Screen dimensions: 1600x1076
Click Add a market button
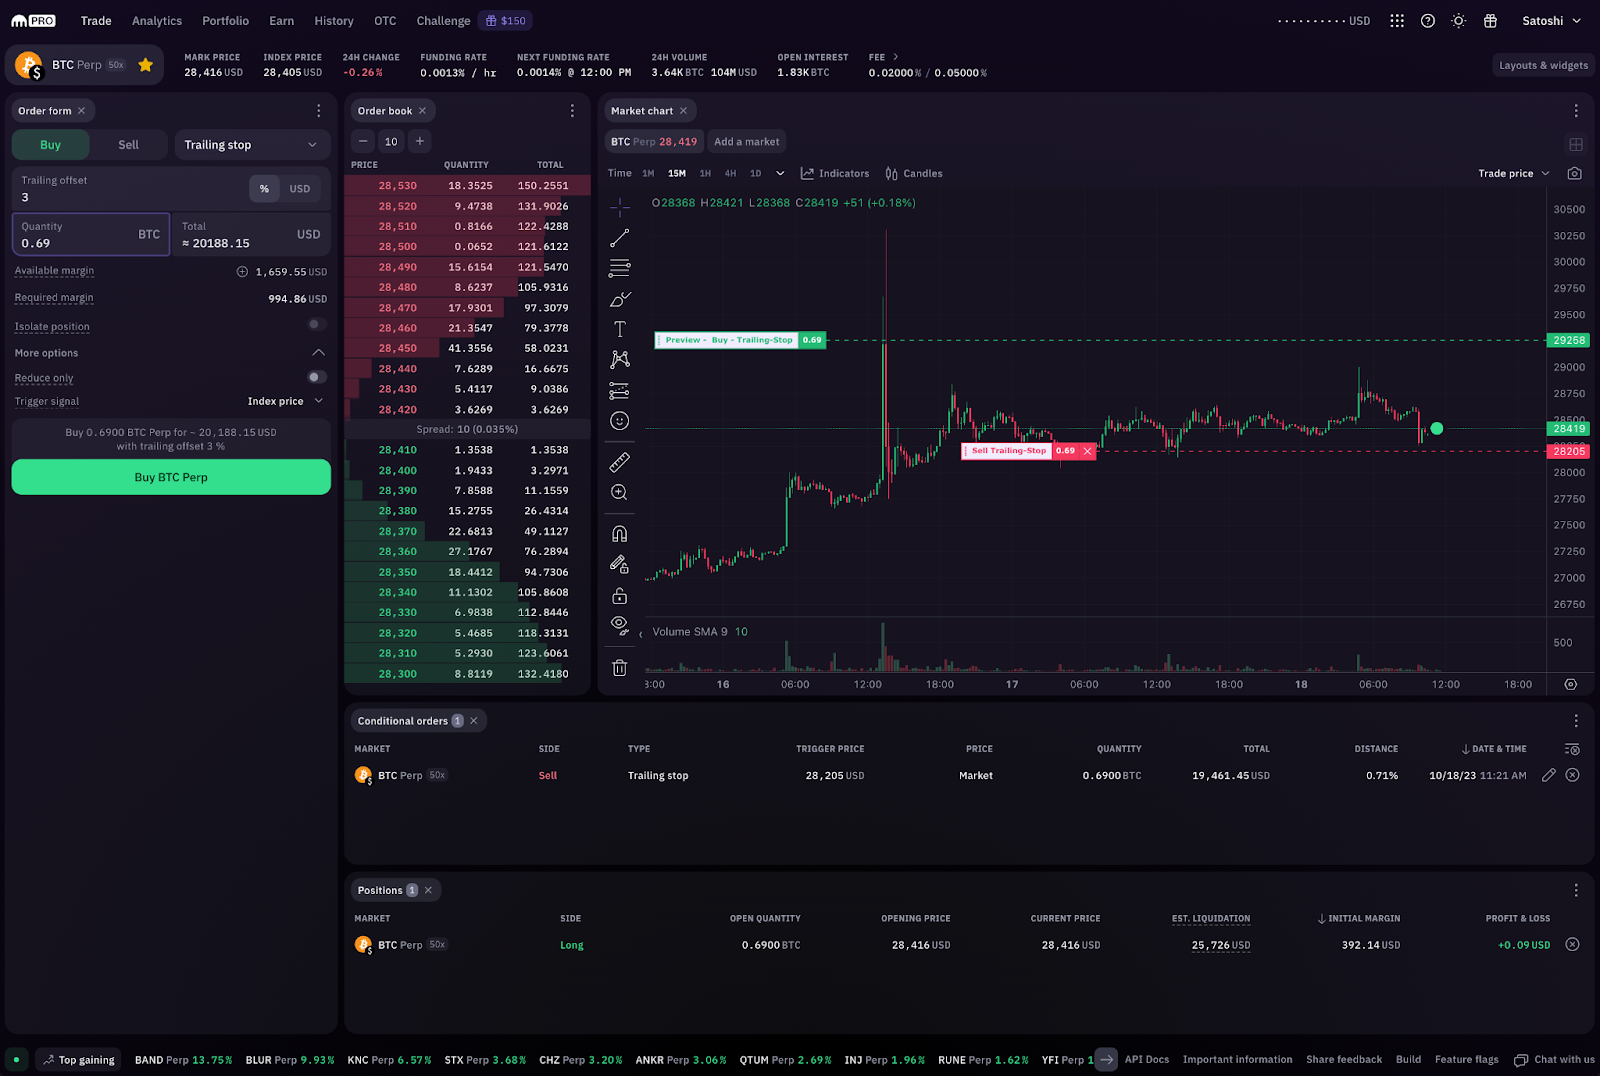(x=747, y=142)
